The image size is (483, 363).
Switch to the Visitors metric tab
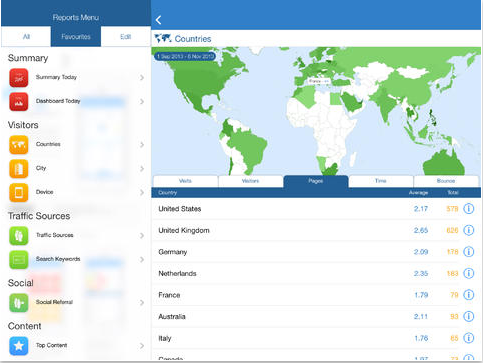point(250,181)
